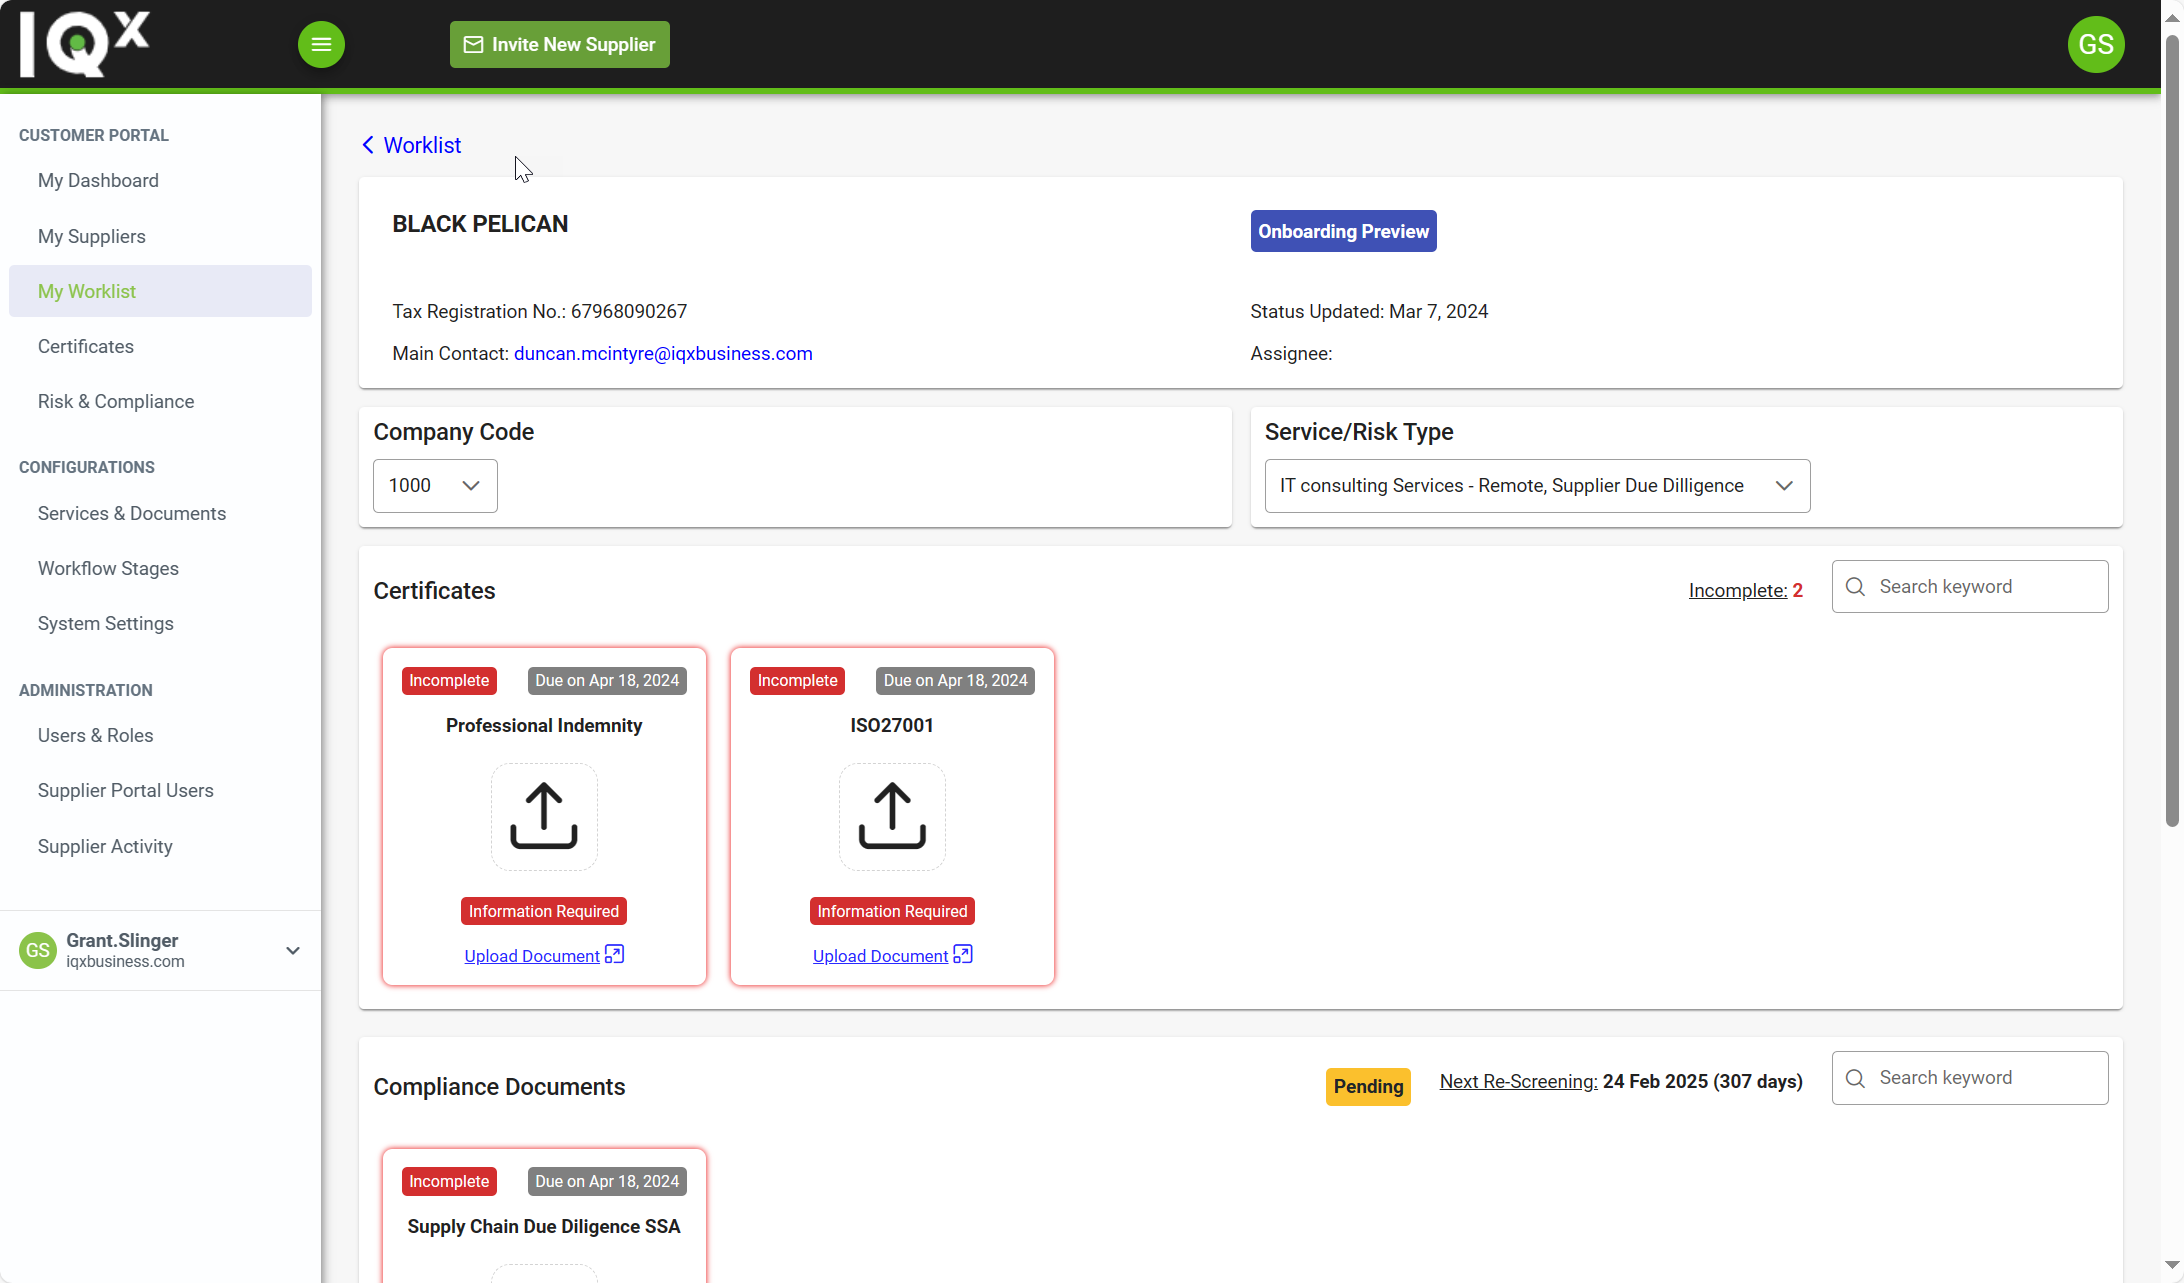Click the Incomplete: 2 filter link
The width and height of the screenshot is (2184, 1283).
point(1745,590)
